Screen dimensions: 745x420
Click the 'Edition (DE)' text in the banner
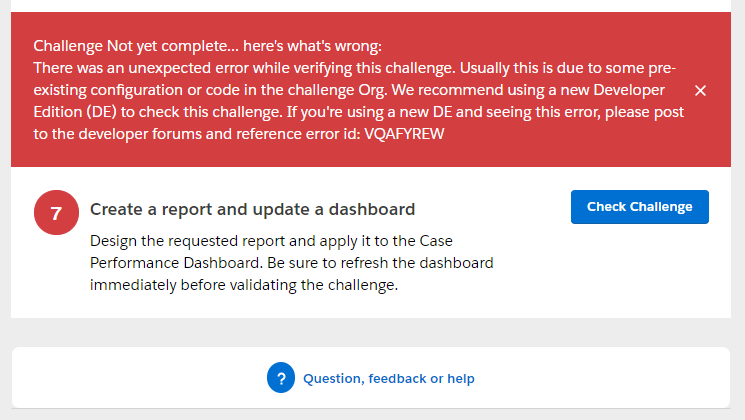tap(76, 112)
